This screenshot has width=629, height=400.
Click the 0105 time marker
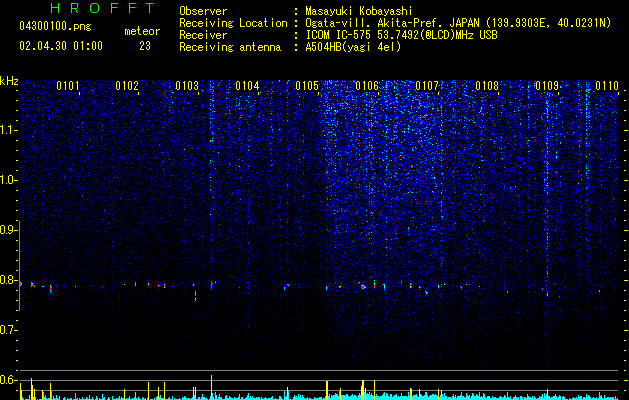pyautogui.click(x=307, y=86)
